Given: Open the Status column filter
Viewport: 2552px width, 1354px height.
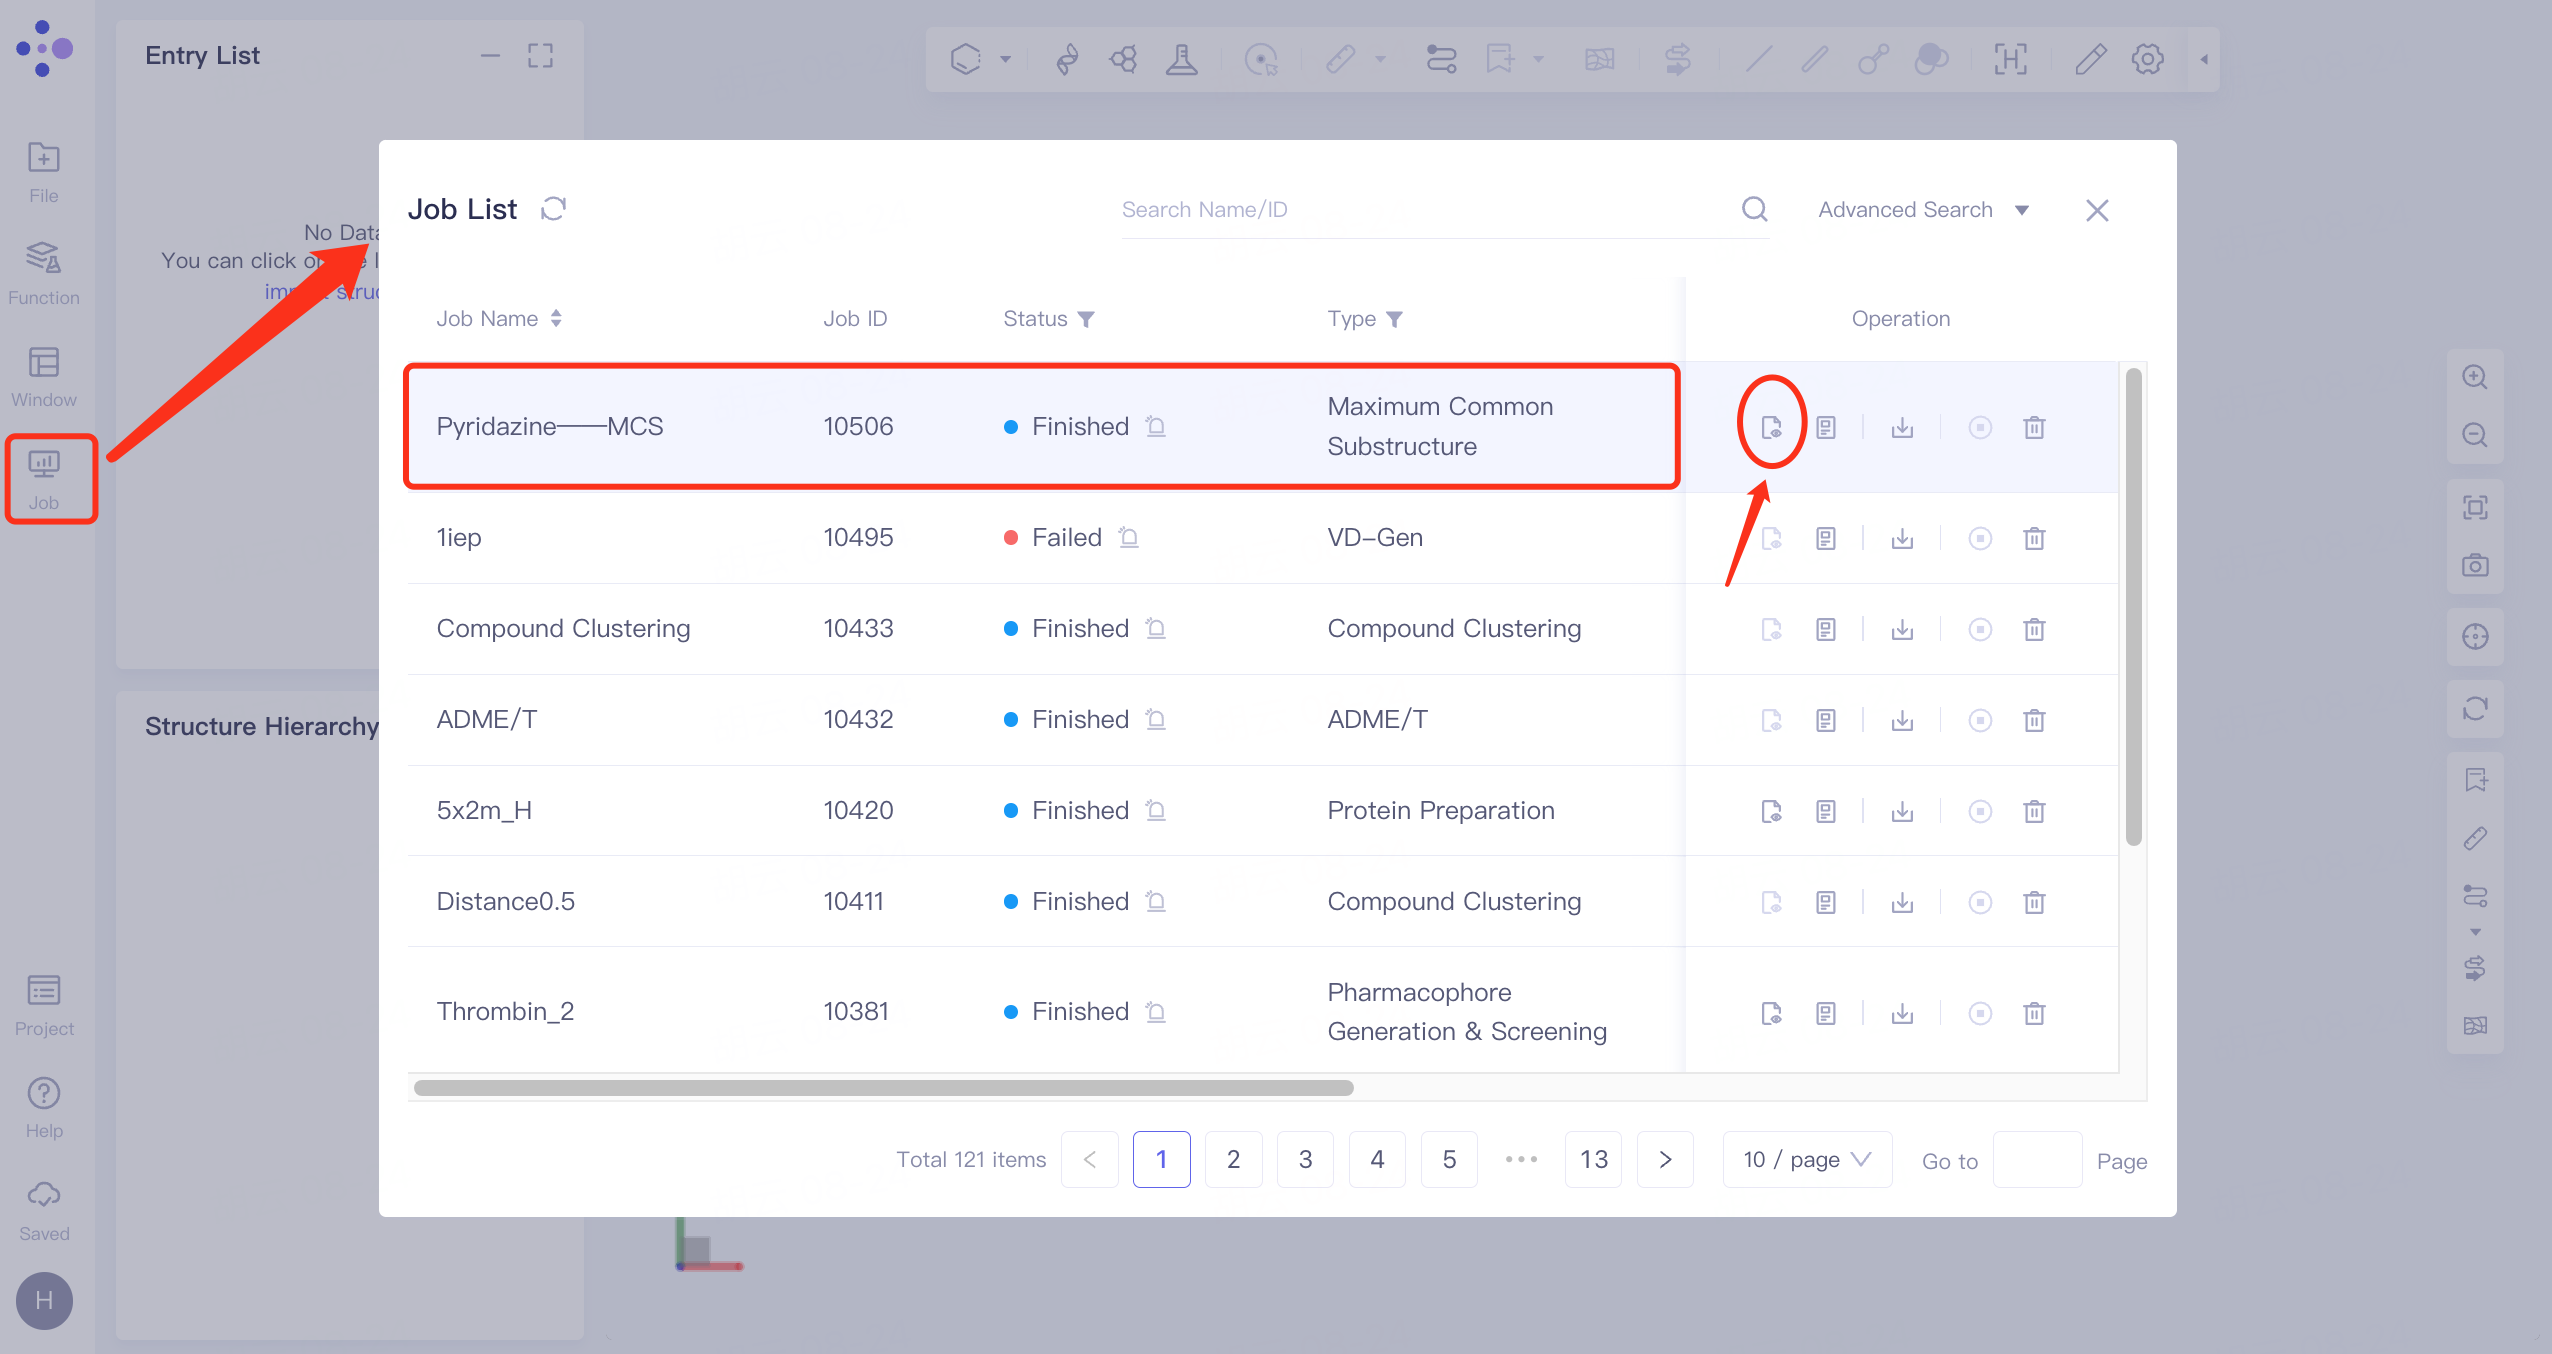Looking at the screenshot, I should (1086, 319).
